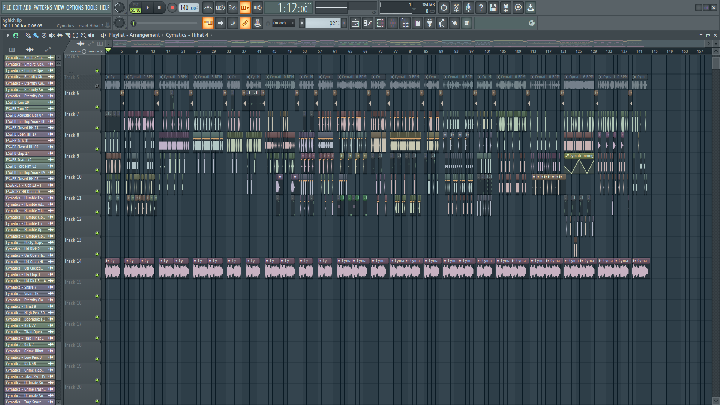Mute Track 14 using its green dot
This screenshot has width=720, height=405.
pos(97,275)
